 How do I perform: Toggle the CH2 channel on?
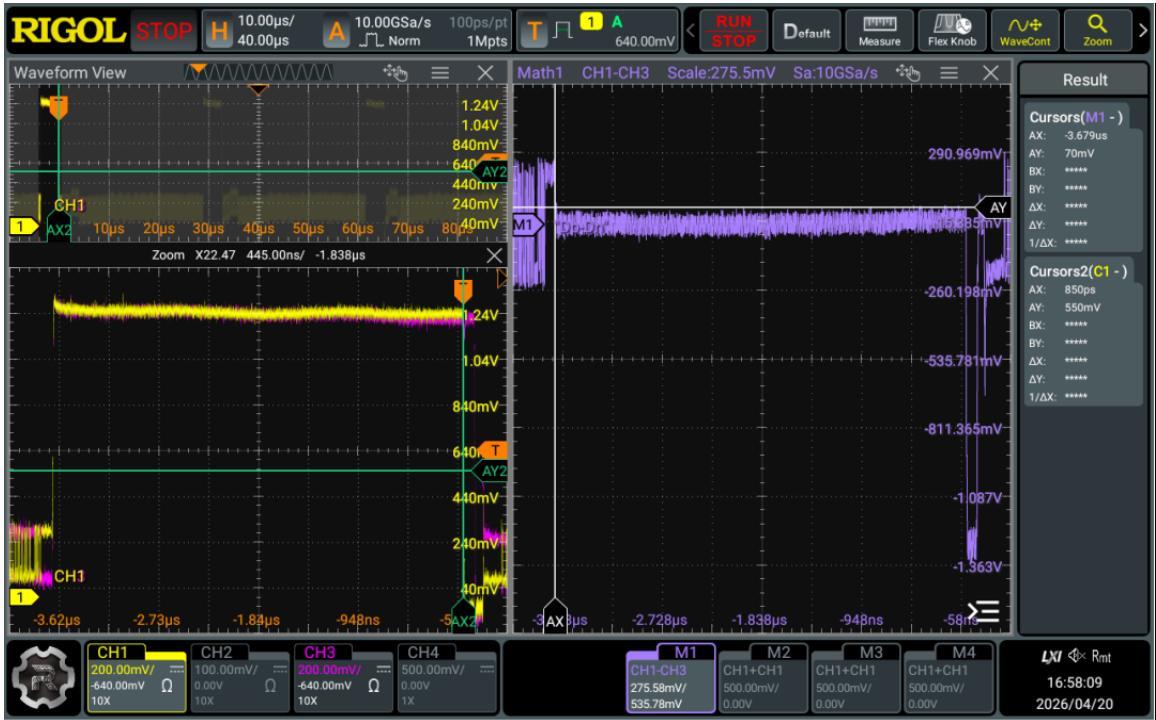240,678
